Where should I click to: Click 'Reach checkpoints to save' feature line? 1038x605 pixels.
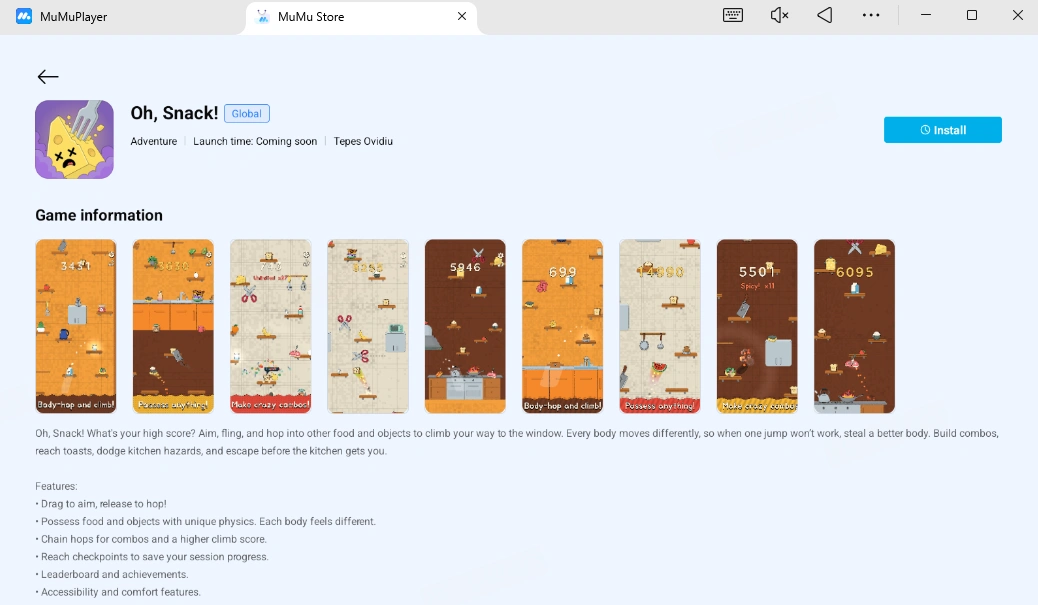click(x=152, y=557)
